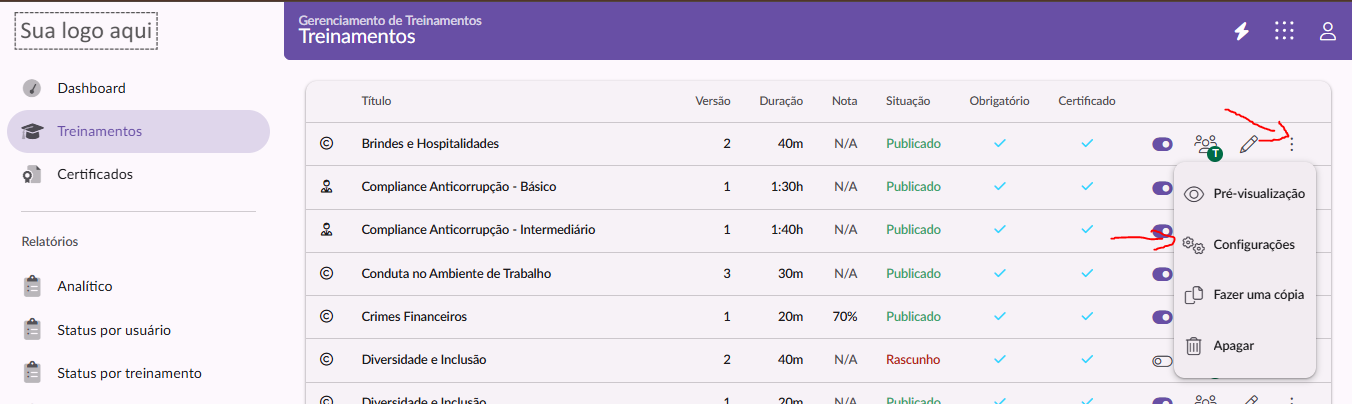Screen dimensions: 1352x404
Task: Click the lightning bolt icon in header
Action: [x=1241, y=31]
